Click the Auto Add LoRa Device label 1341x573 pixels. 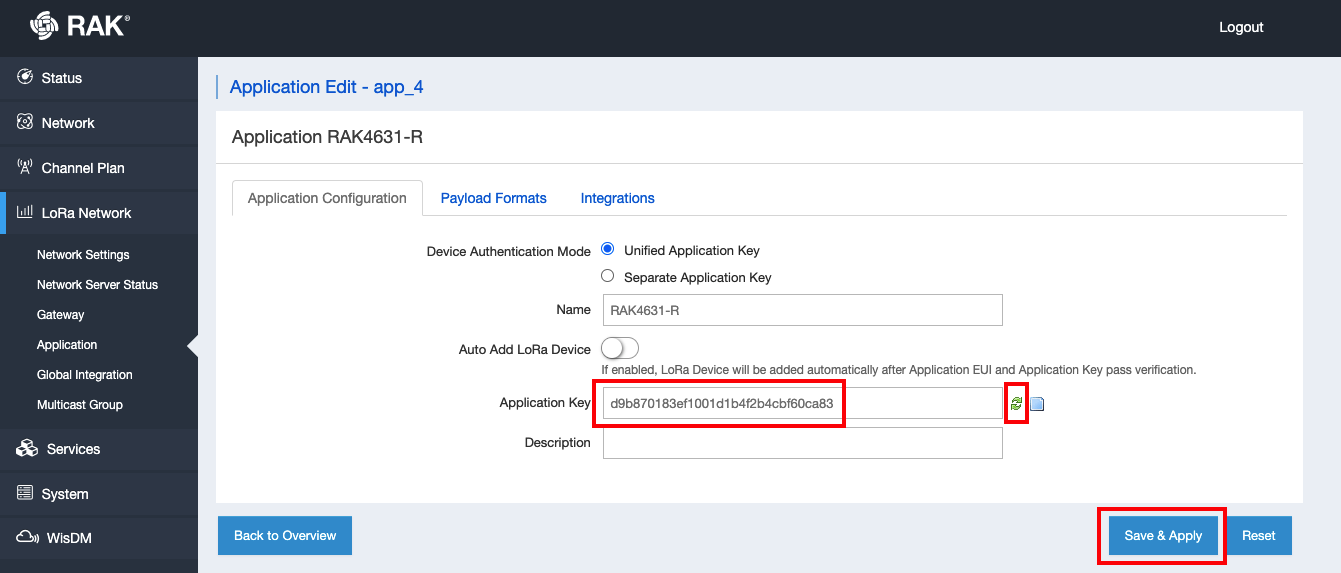[x=525, y=349]
